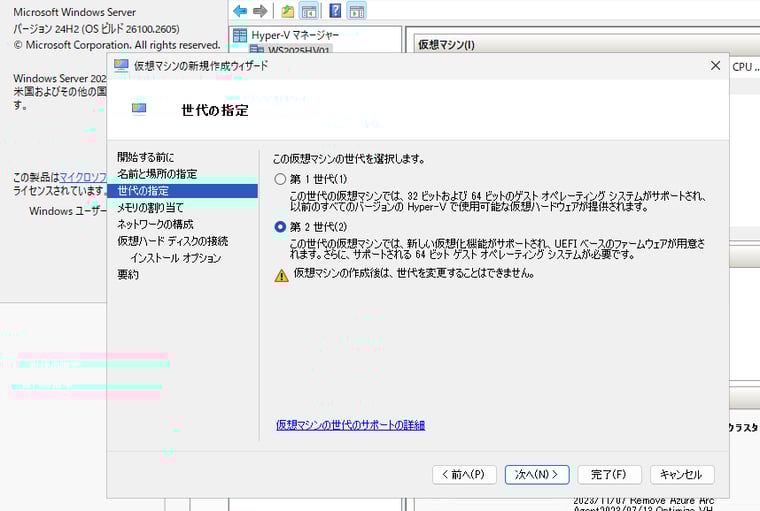Select Hyper-V マネージャー tree node
This screenshot has height=511, width=760.
(x=295, y=35)
